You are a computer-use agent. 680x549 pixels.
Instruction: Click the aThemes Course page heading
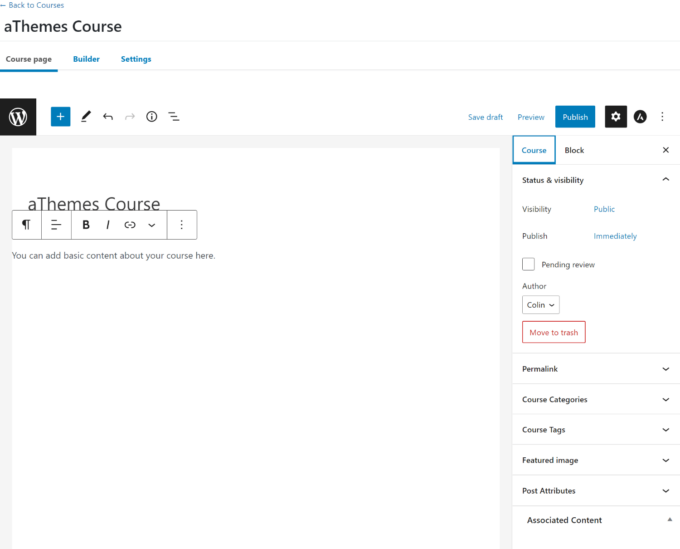(x=63, y=26)
